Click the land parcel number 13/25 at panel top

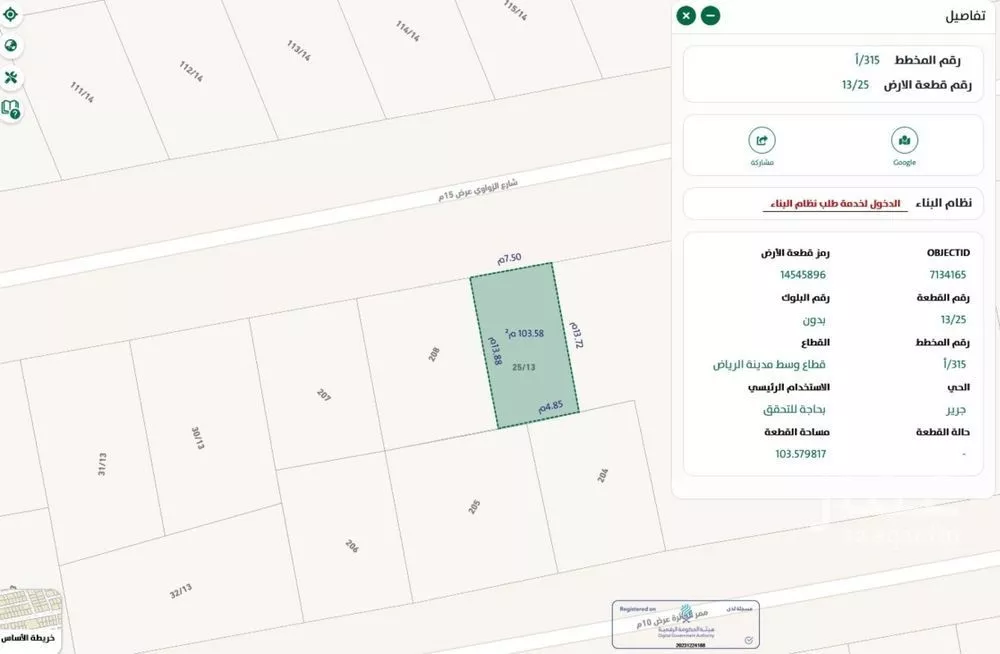pyautogui.click(x=855, y=84)
